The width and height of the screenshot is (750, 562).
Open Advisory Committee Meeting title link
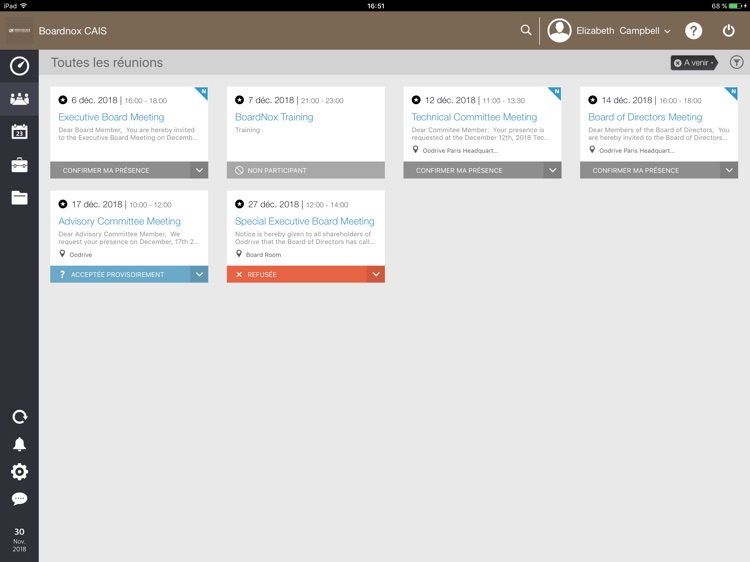[x=120, y=221]
